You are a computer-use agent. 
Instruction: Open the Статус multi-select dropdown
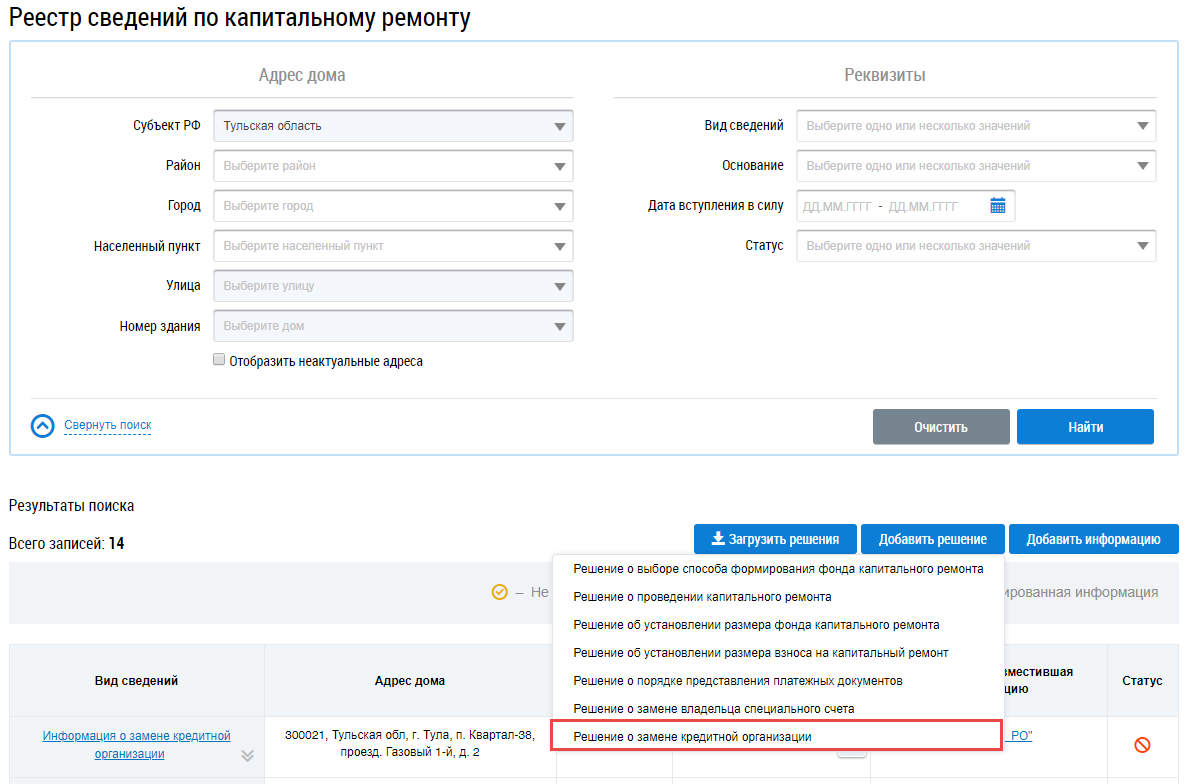pyautogui.click(x=976, y=246)
